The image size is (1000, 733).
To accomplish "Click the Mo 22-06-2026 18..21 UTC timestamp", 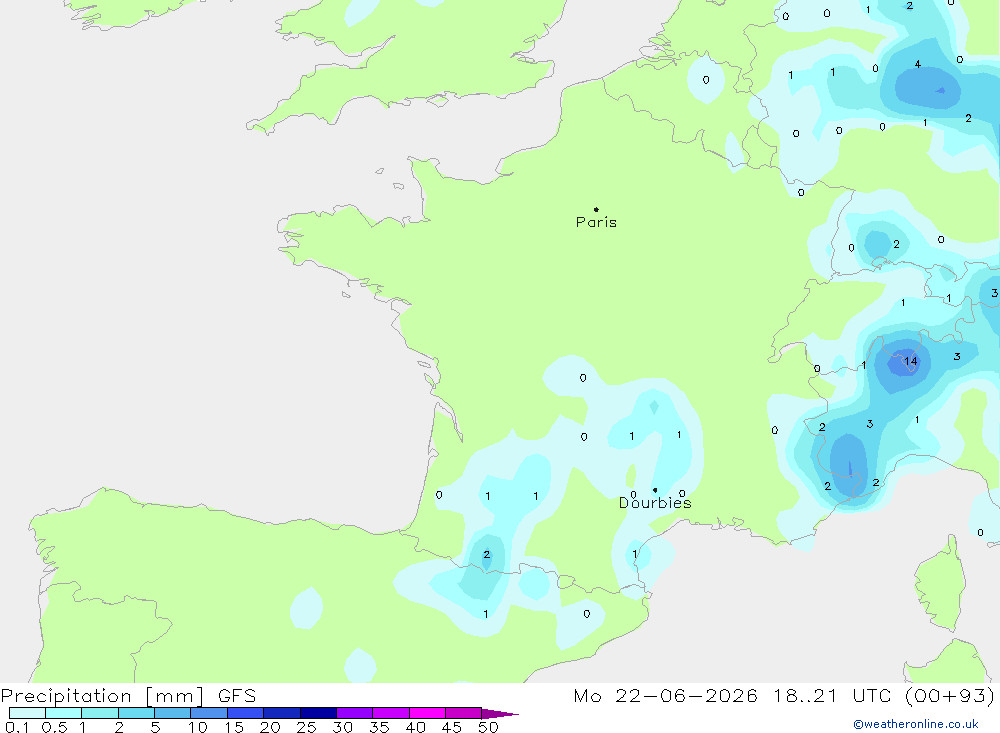I will [x=784, y=695].
